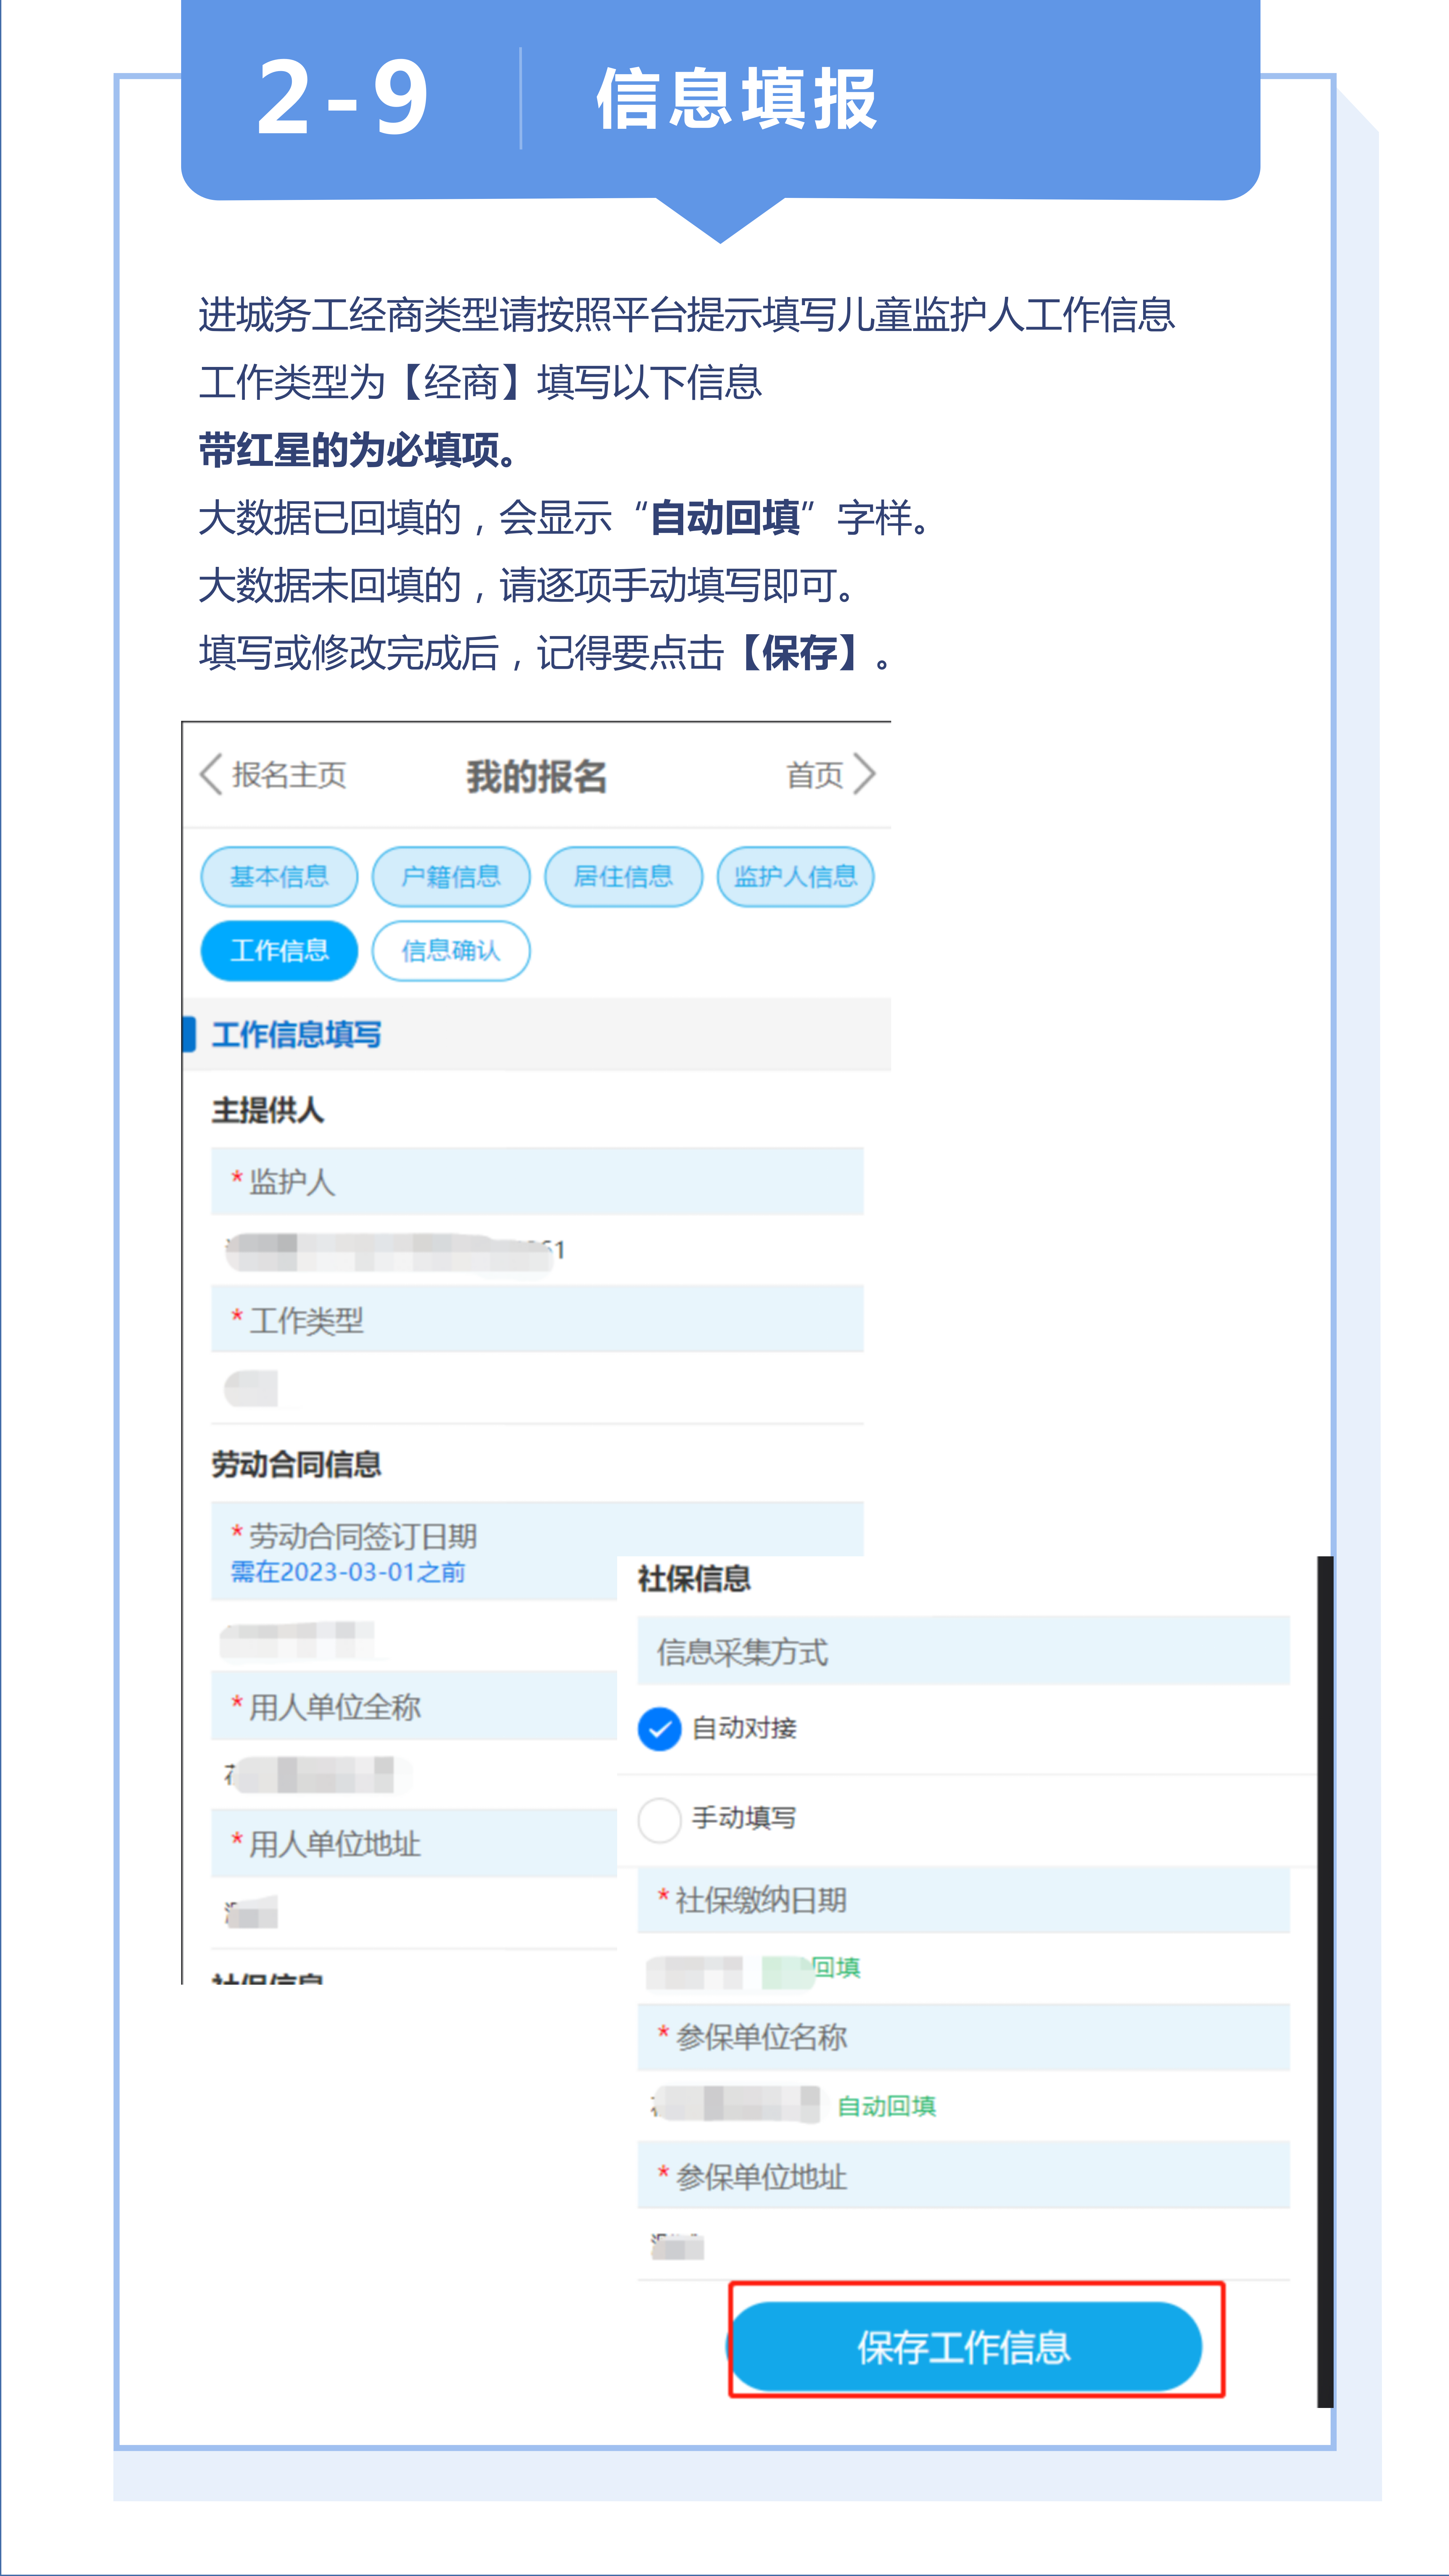1449x2576 pixels.
Task: Click the forward chevron beside 首页
Action: [x=865, y=774]
